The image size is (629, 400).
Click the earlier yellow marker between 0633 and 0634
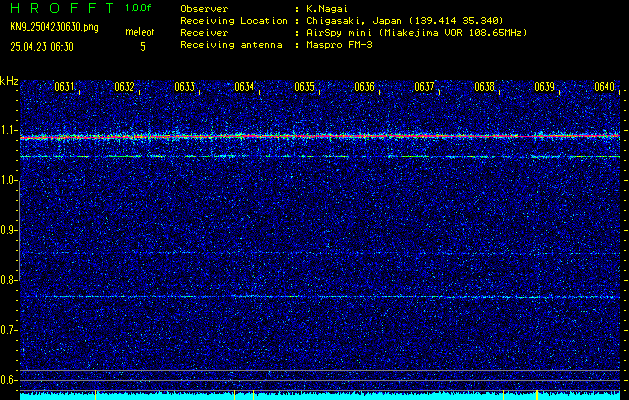[x=235, y=395]
